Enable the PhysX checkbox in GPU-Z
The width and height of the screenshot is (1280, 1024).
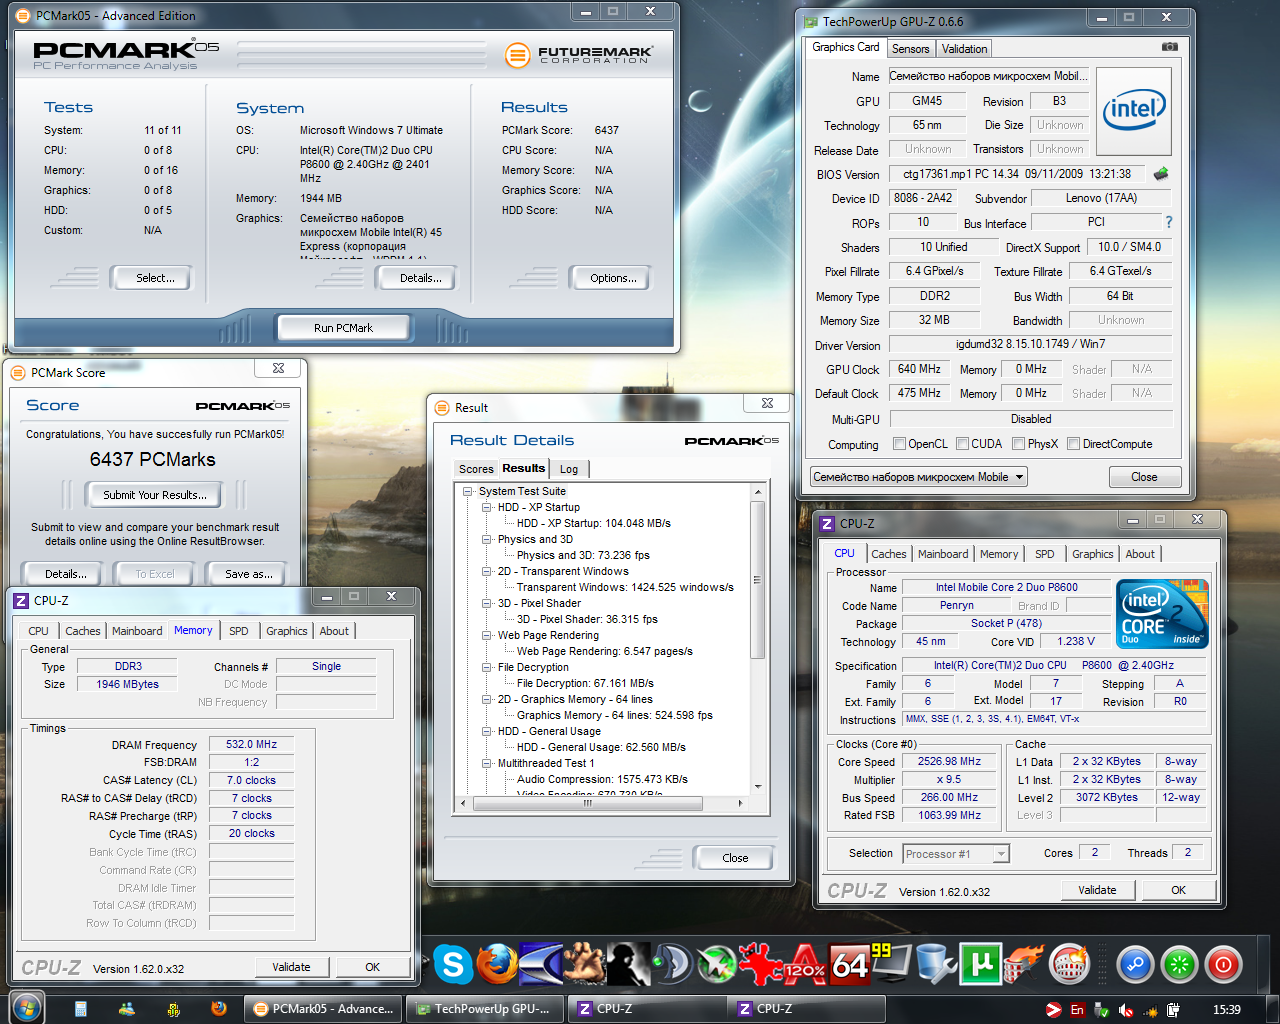click(x=1018, y=444)
